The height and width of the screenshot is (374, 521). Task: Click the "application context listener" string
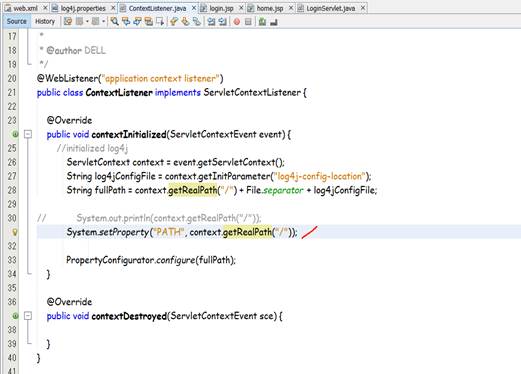[x=161, y=78]
